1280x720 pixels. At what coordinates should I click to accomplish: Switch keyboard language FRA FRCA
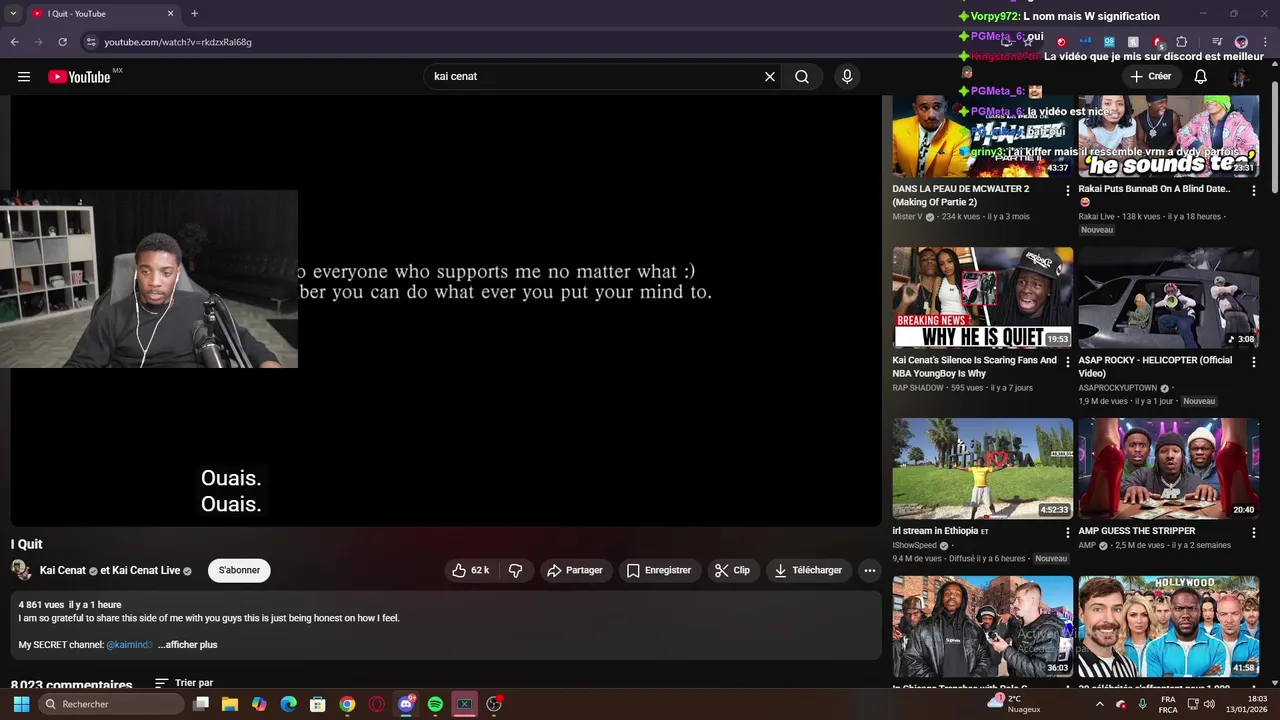coord(1168,704)
